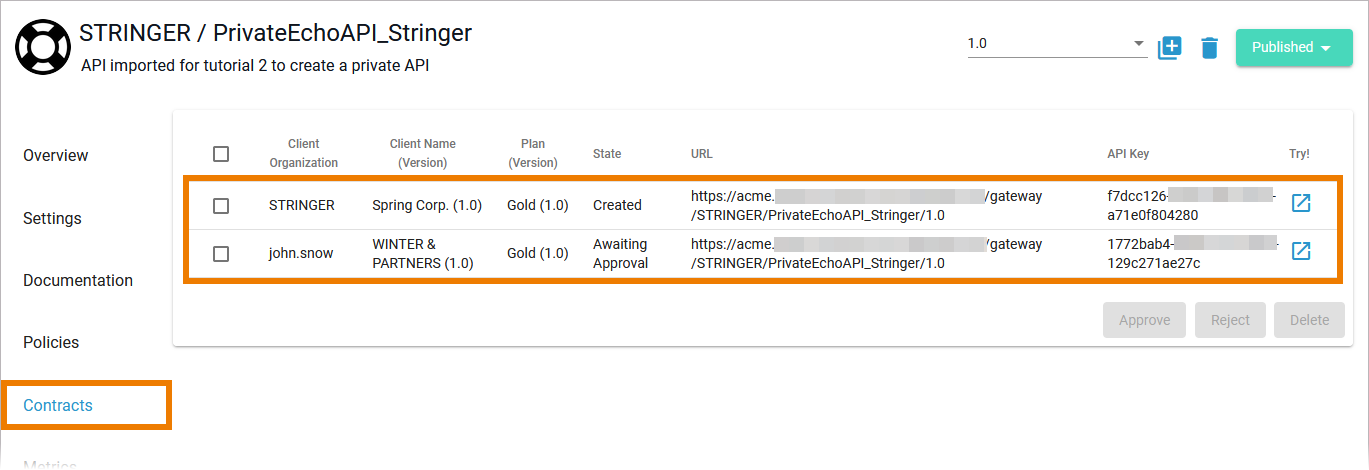Viewport: 1369px width, 470px height.
Task: Check the STRINGER contract row checkbox
Action: tap(221, 205)
